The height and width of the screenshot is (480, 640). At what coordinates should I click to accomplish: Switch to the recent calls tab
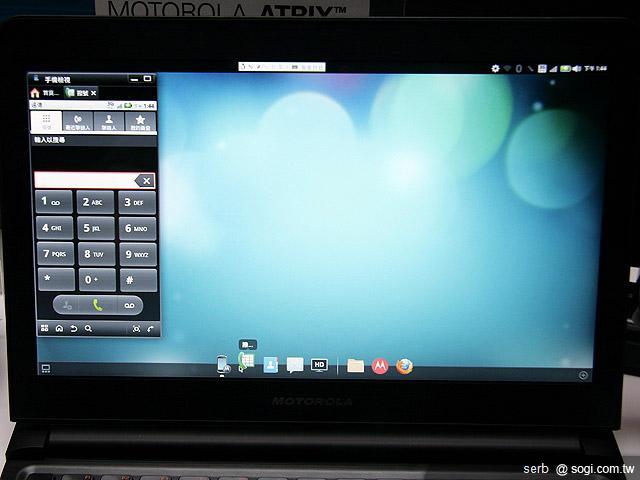[78, 122]
